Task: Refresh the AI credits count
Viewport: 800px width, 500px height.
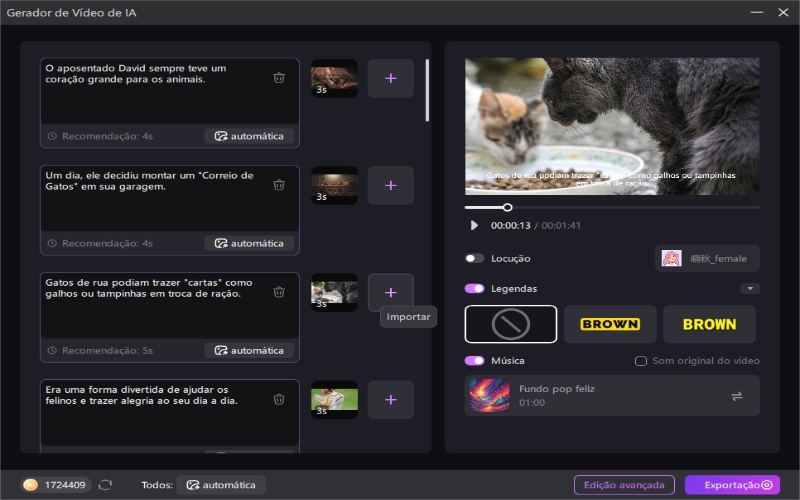Action: click(105, 485)
